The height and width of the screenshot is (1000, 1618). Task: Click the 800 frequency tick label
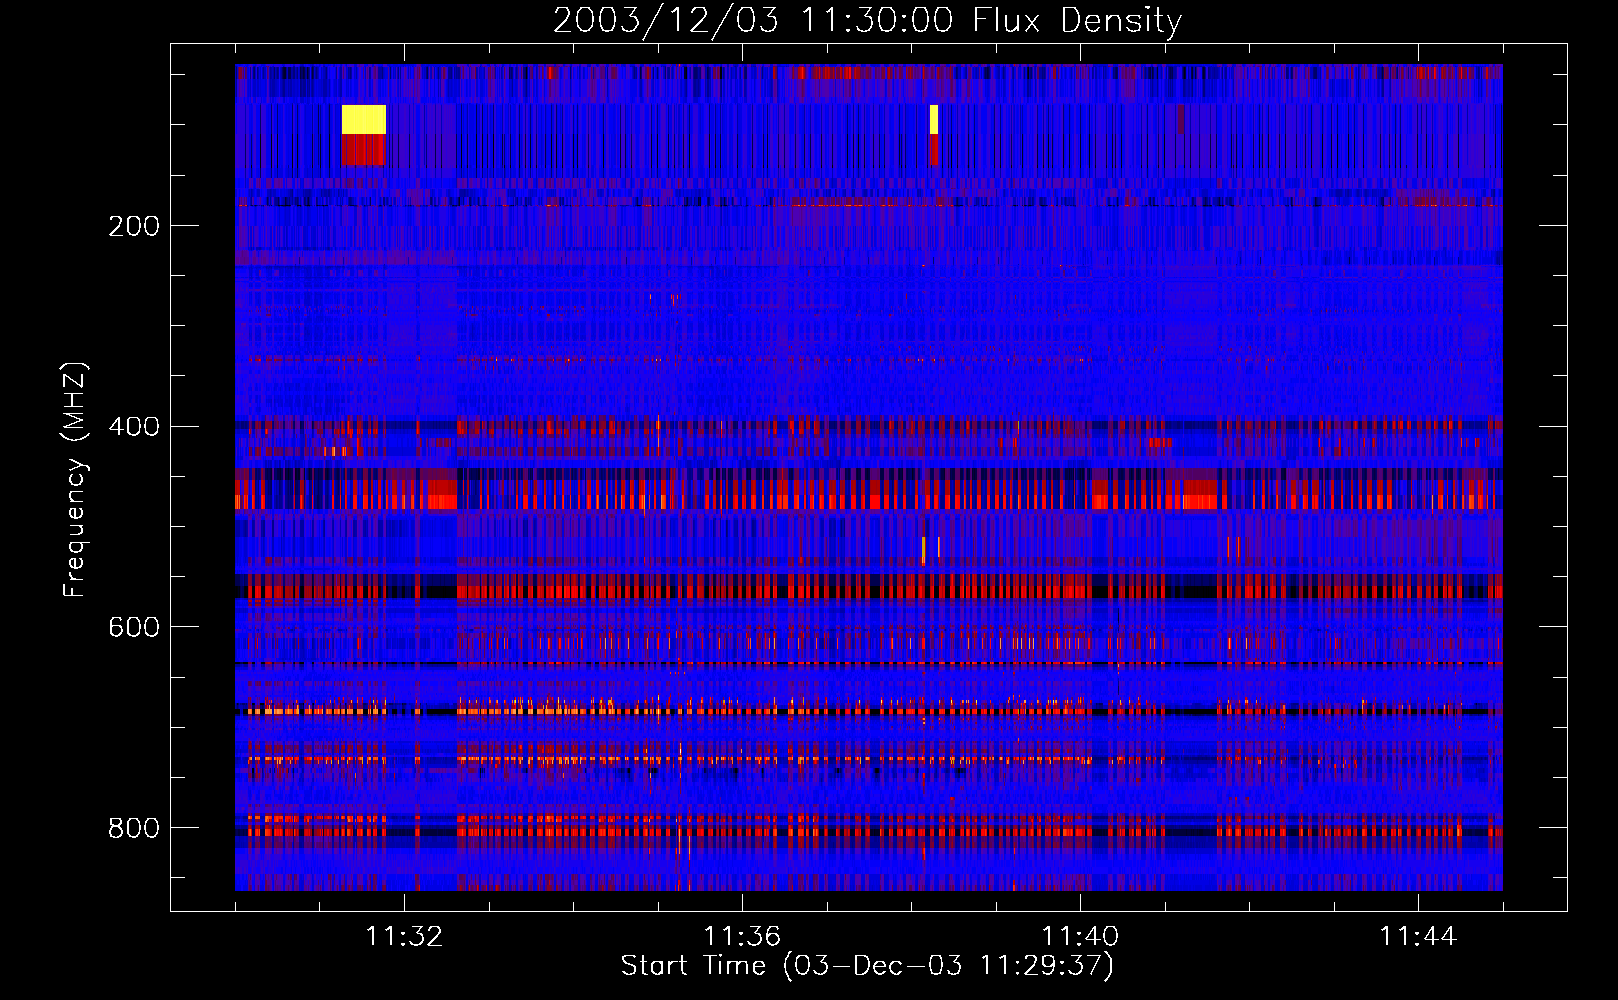click(x=134, y=828)
